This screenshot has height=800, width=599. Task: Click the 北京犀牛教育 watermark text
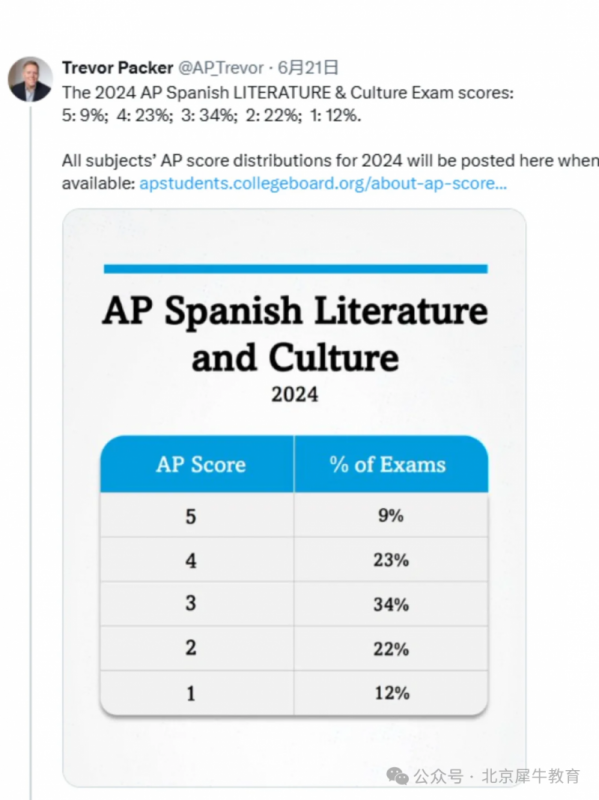coord(531,776)
